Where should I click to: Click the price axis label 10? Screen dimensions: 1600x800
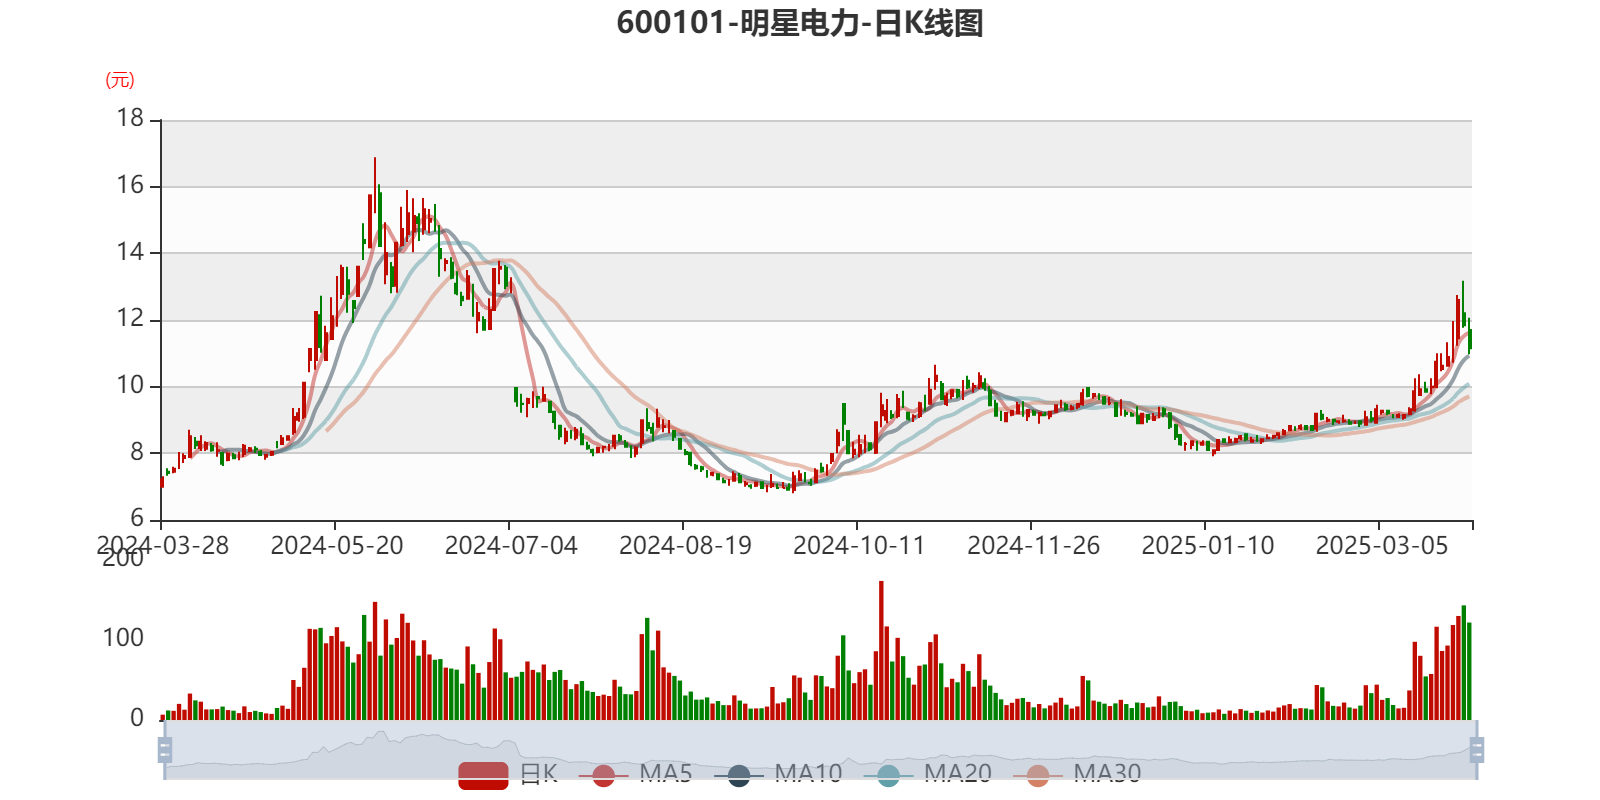click(131, 385)
